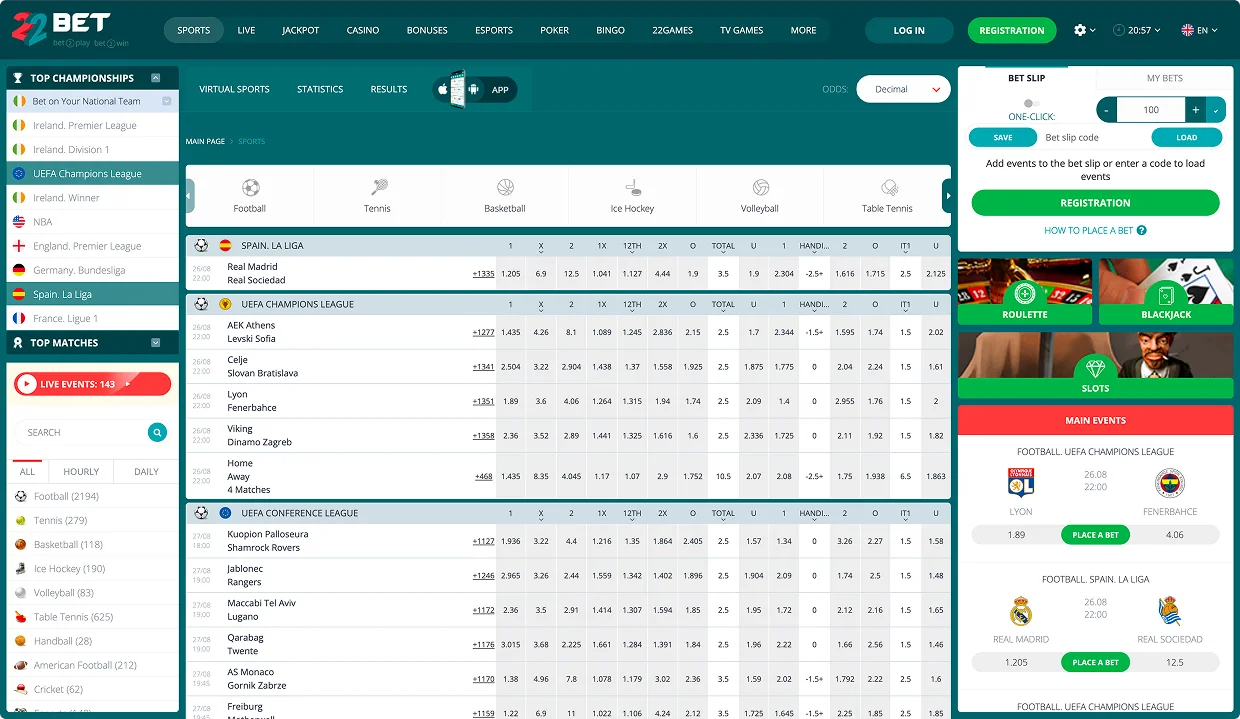The image size is (1240, 719).
Task: Expand +1351 markets for Lyon Fenerbahce
Action: click(483, 401)
